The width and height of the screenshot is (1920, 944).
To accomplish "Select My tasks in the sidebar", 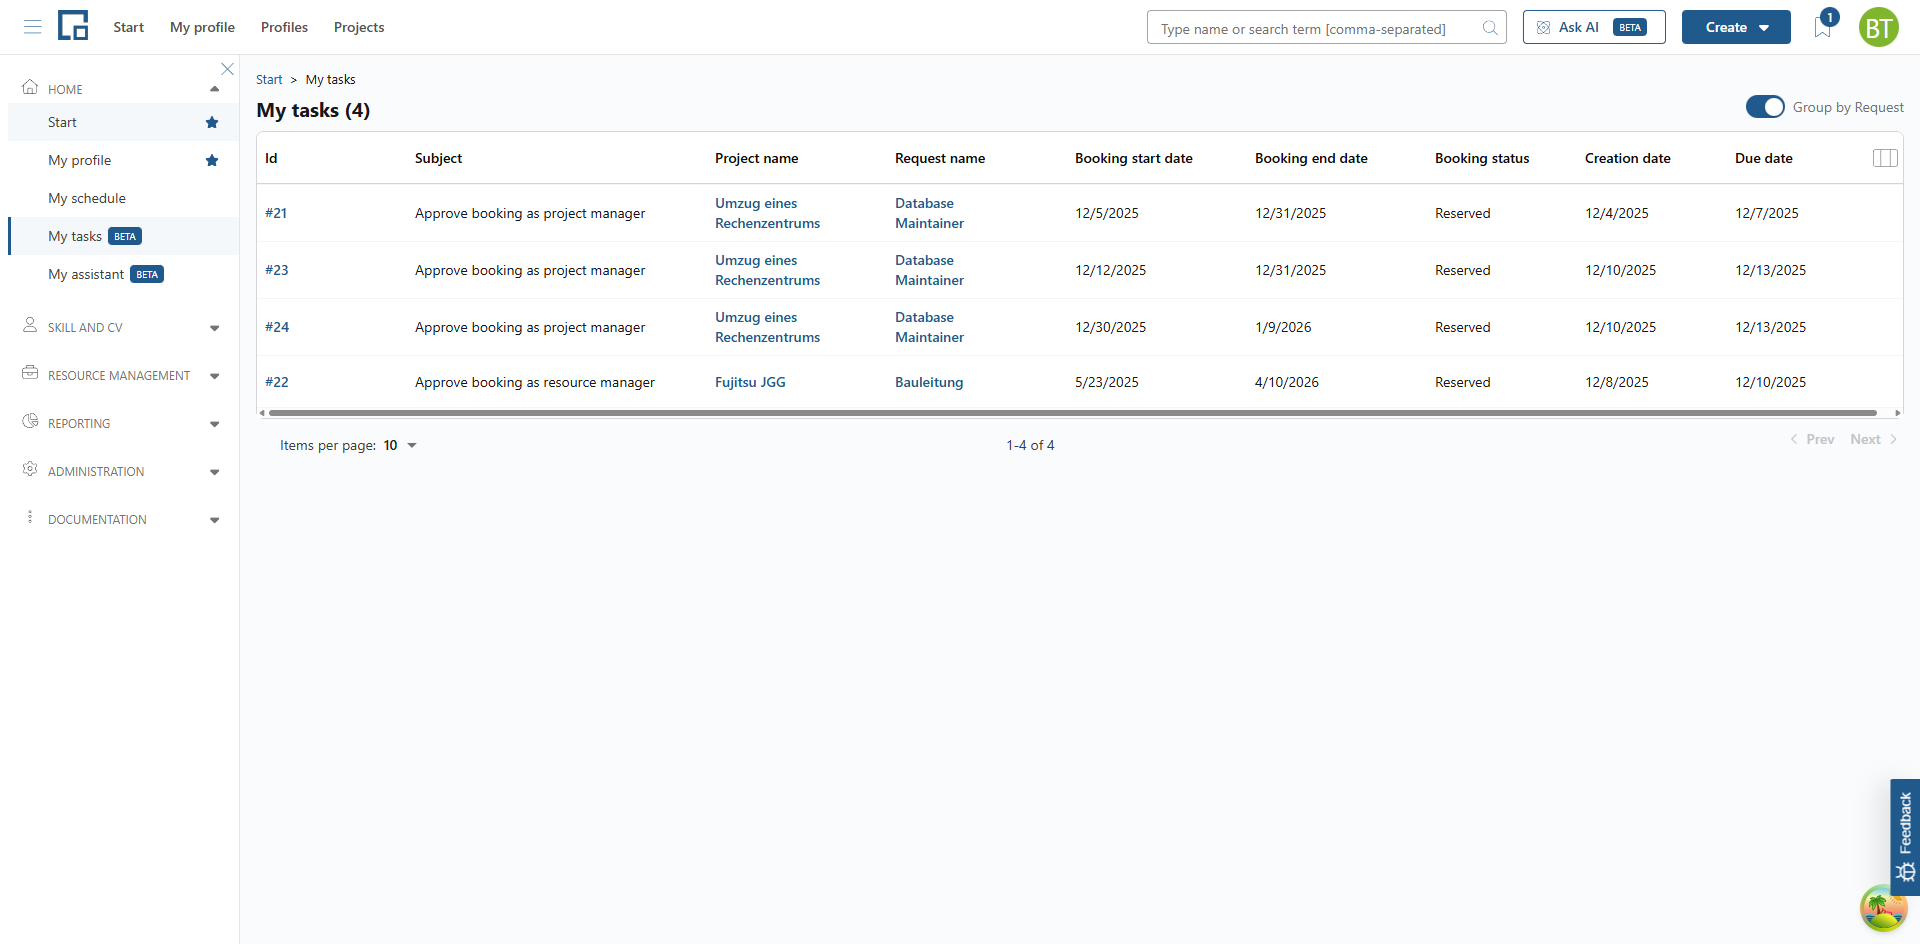I will click(x=75, y=236).
